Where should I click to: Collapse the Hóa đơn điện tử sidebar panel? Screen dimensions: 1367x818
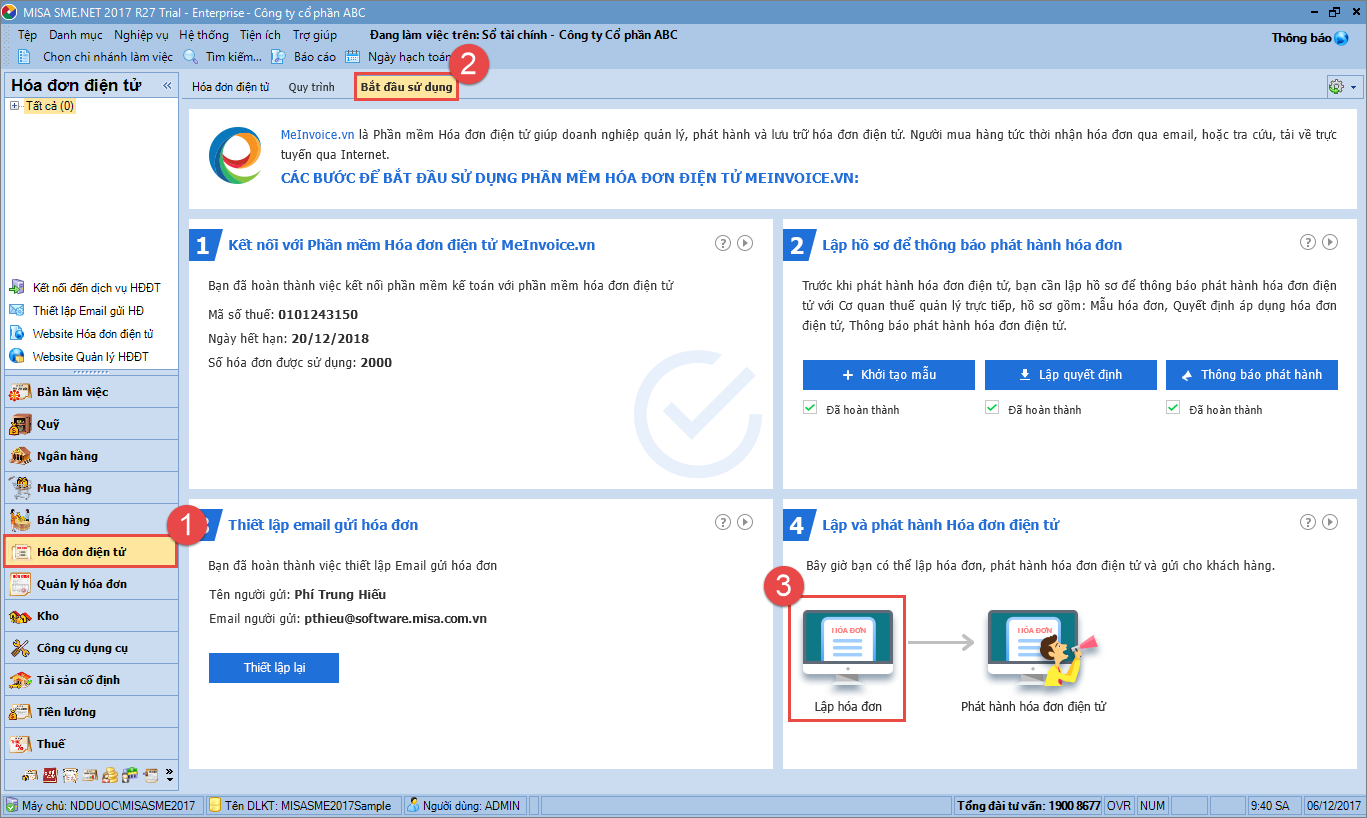coord(167,86)
